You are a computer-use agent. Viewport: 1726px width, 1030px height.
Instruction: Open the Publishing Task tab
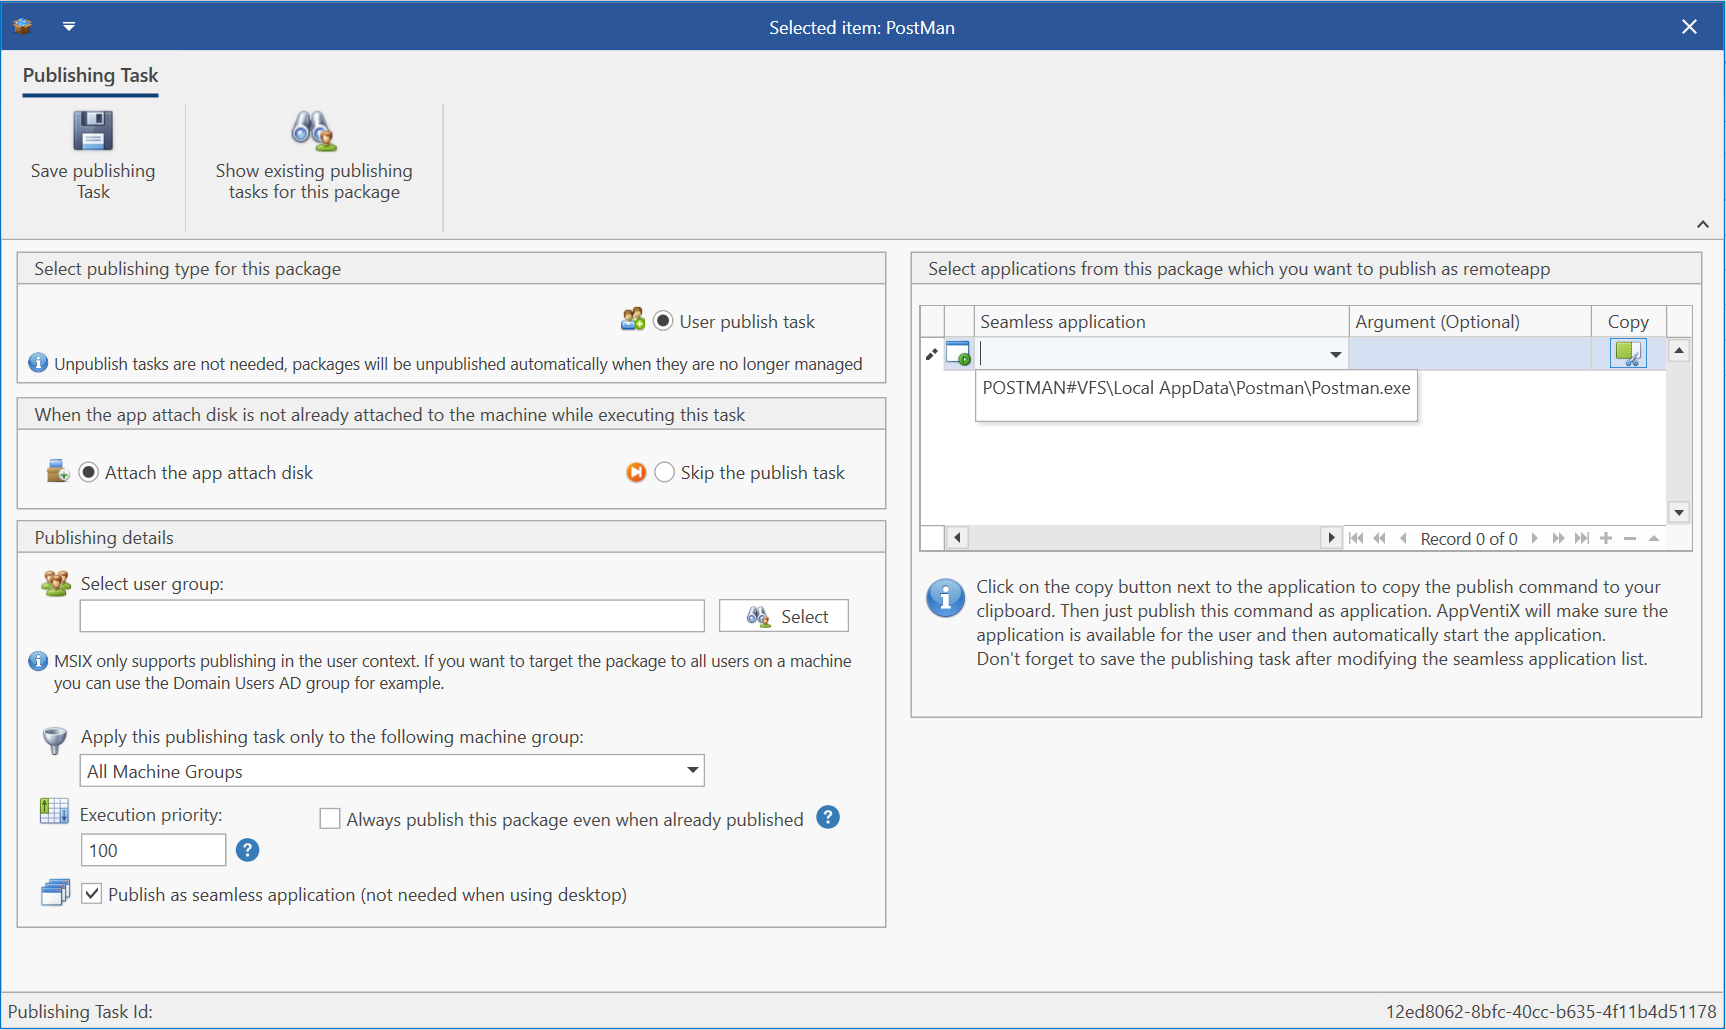pyautogui.click(x=90, y=76)
